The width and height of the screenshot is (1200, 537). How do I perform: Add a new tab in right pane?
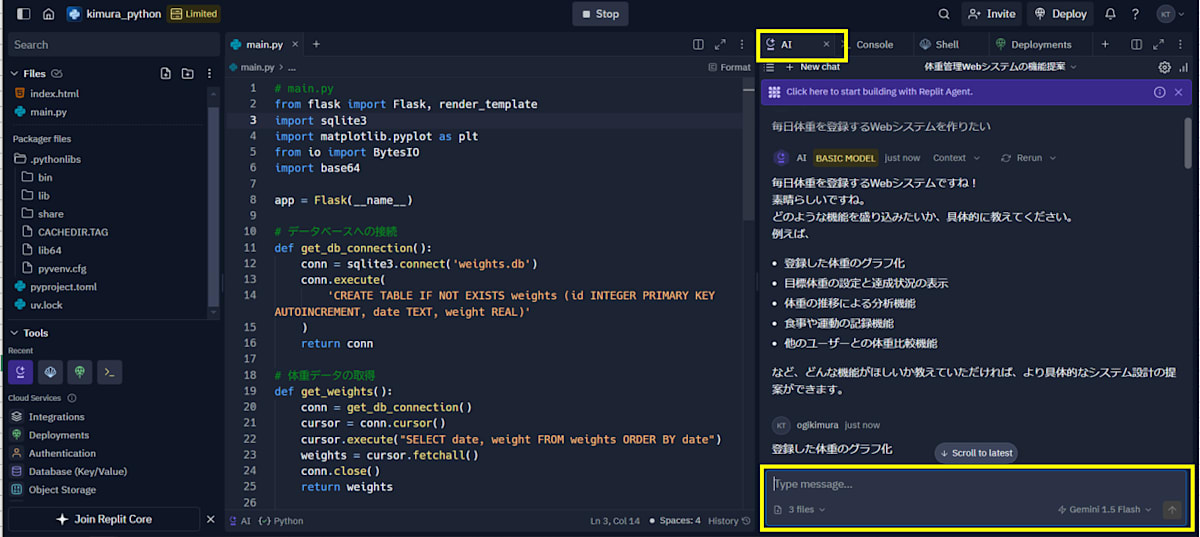click(x=1105, y=44)
